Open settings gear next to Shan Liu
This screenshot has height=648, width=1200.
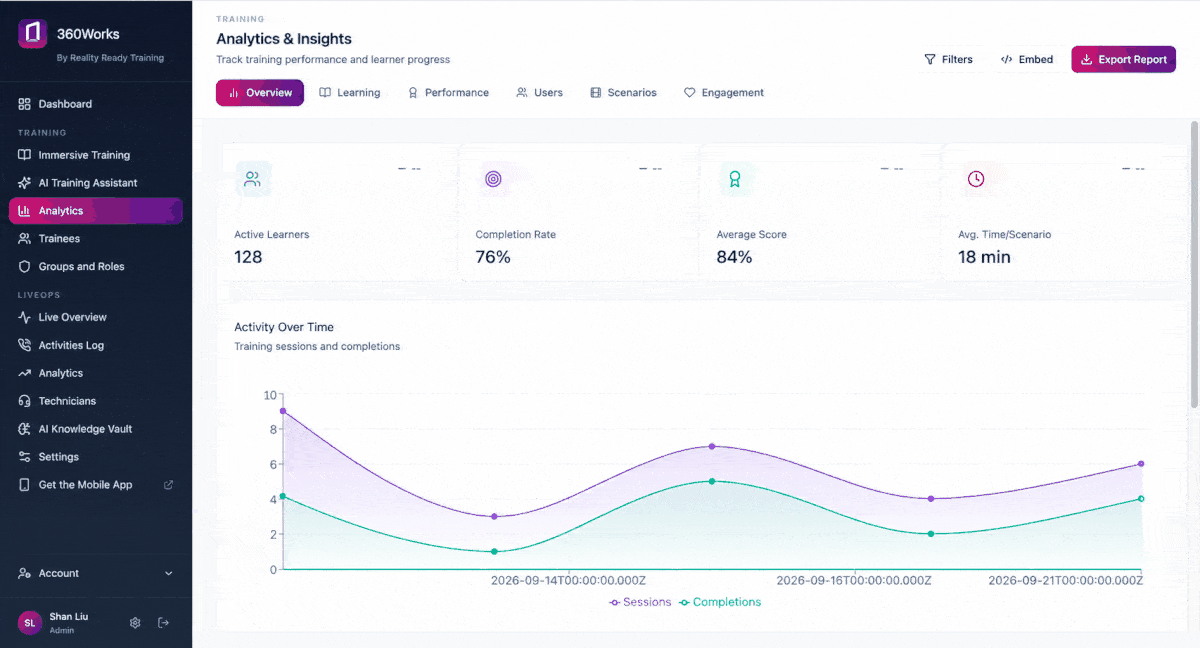135,623
